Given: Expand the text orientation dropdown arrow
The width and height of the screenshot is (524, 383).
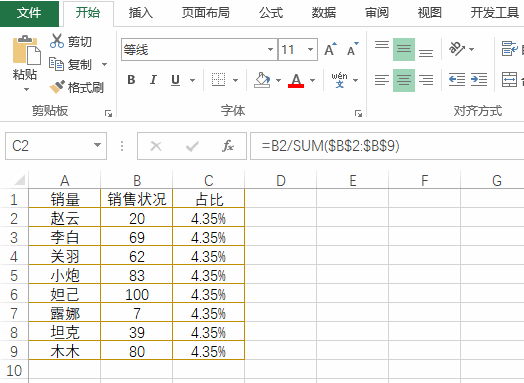Looking at the screenshot, I should 471,49.
